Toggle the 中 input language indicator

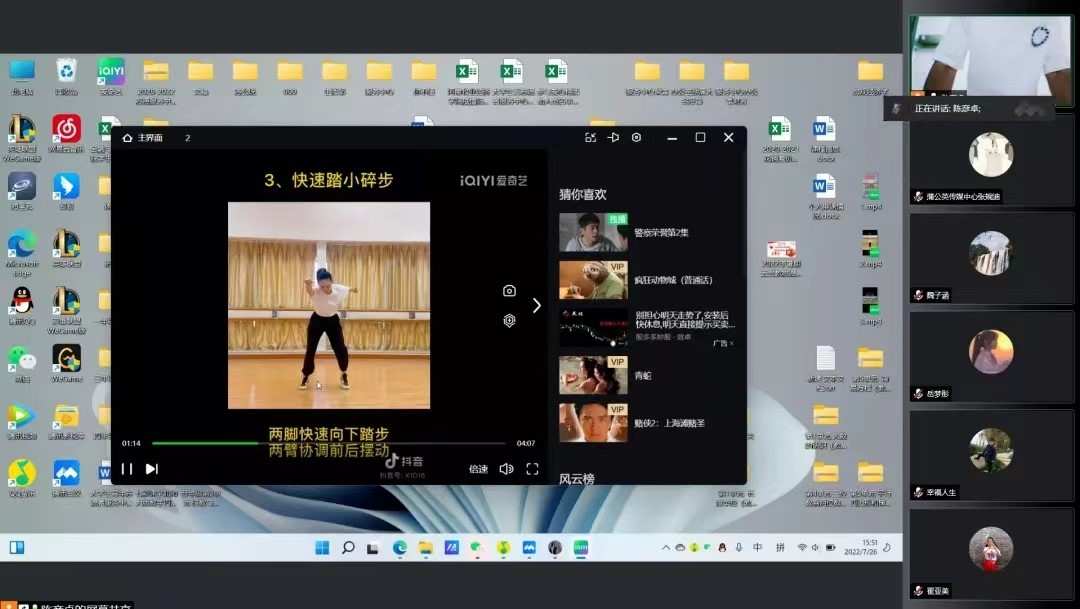point(758,548)
